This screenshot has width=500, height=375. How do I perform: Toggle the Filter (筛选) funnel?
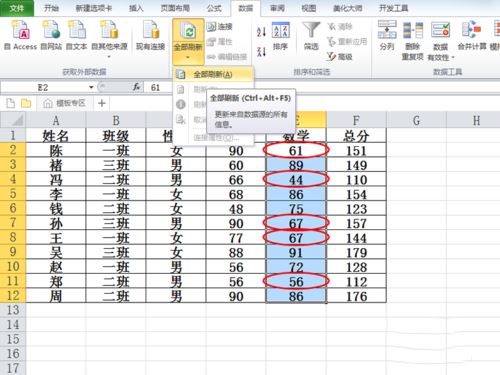(x=311, y=36)
